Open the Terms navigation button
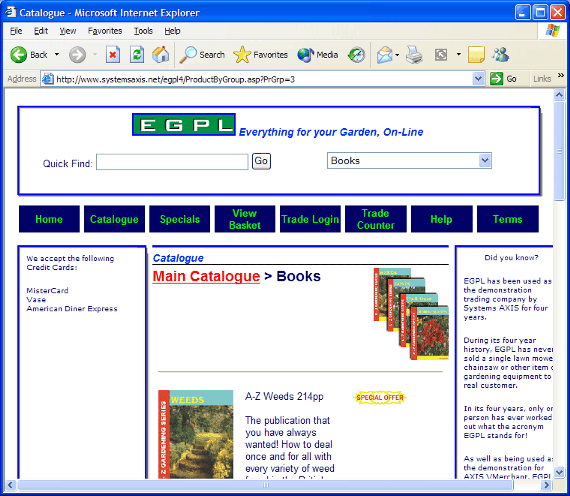The image size is (570, 496). click(507, 219)
